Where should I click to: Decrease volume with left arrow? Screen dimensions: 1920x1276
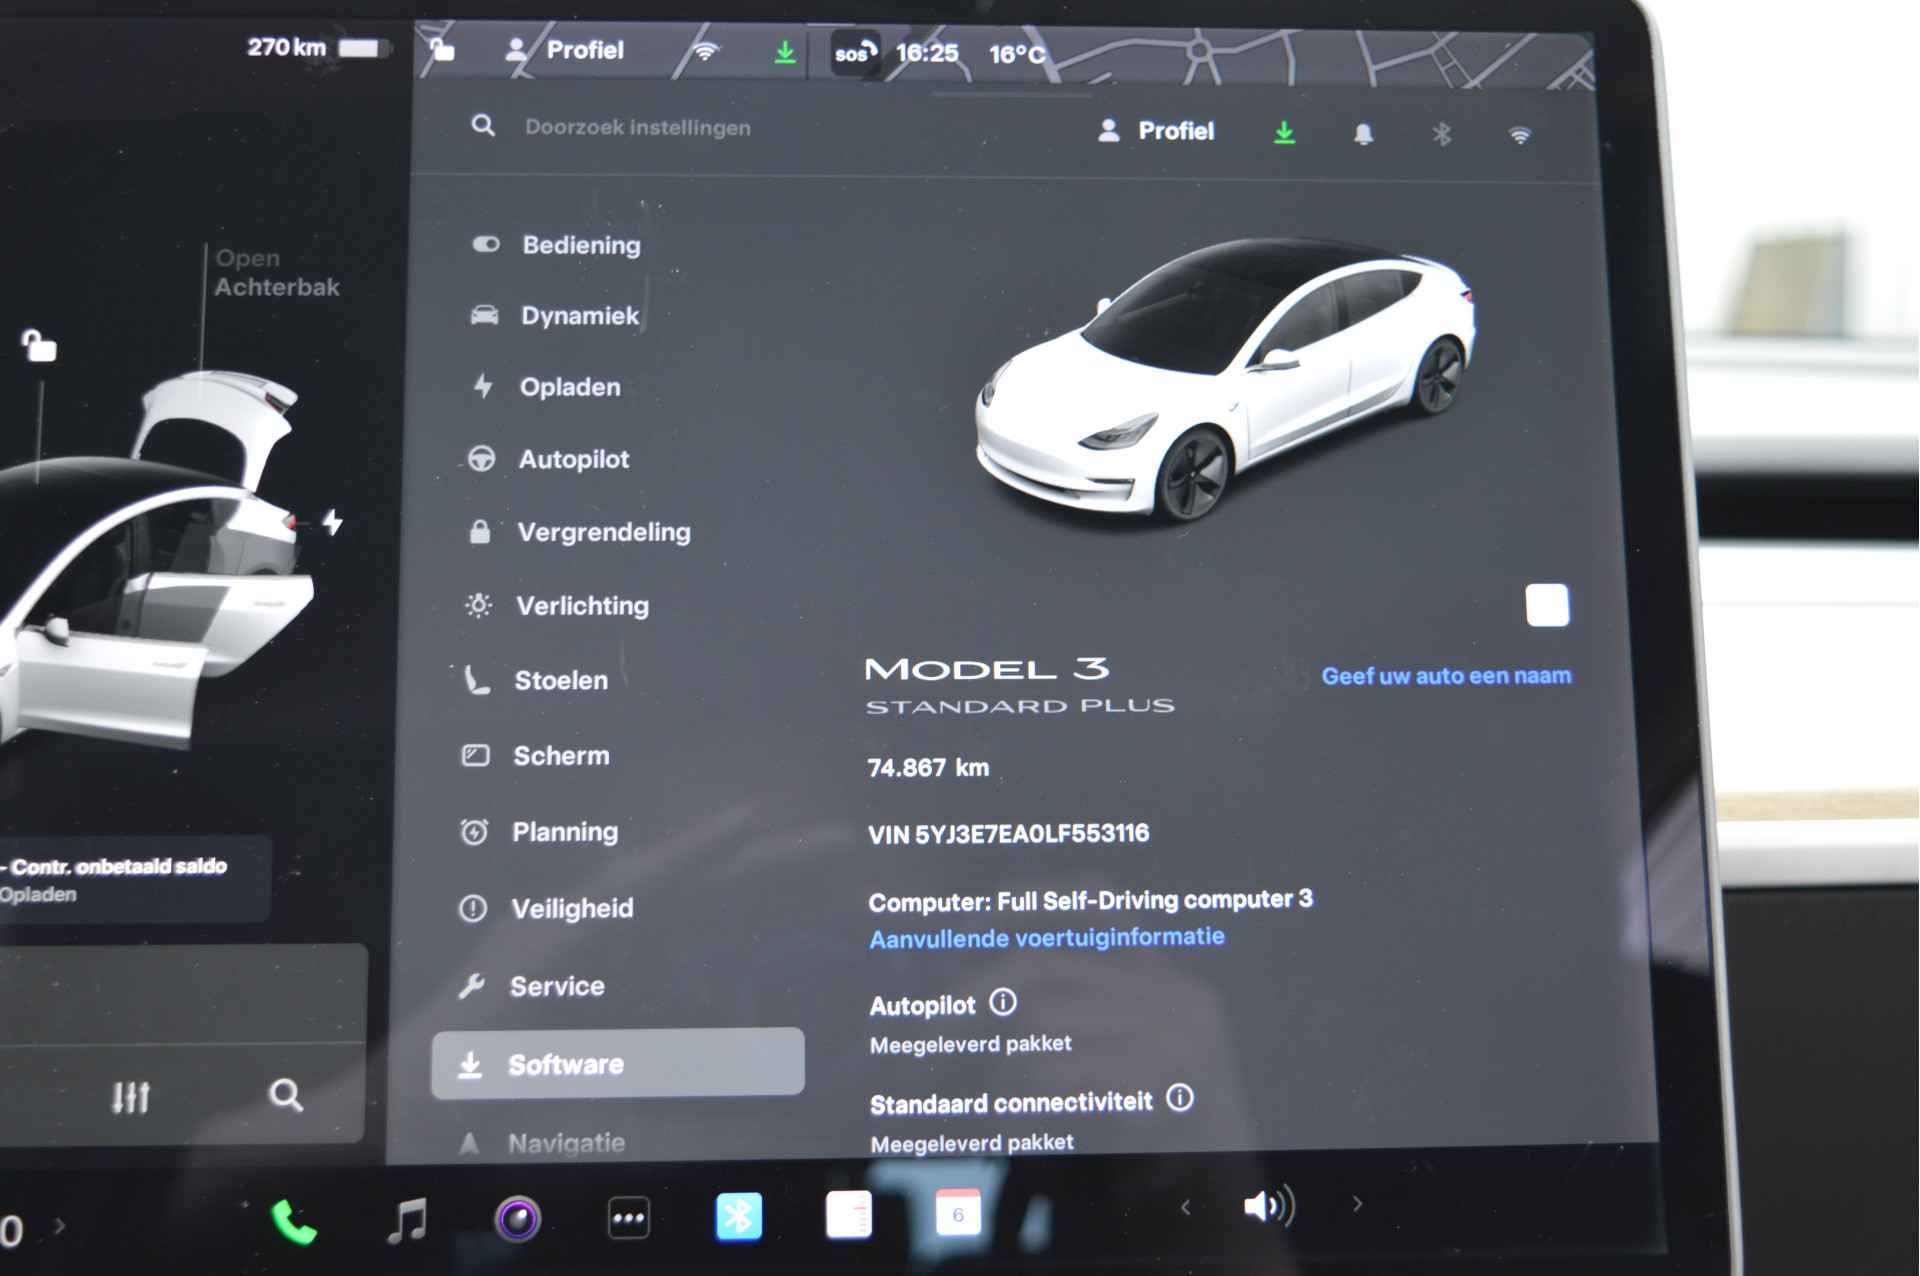(x=1186, y=1207)
